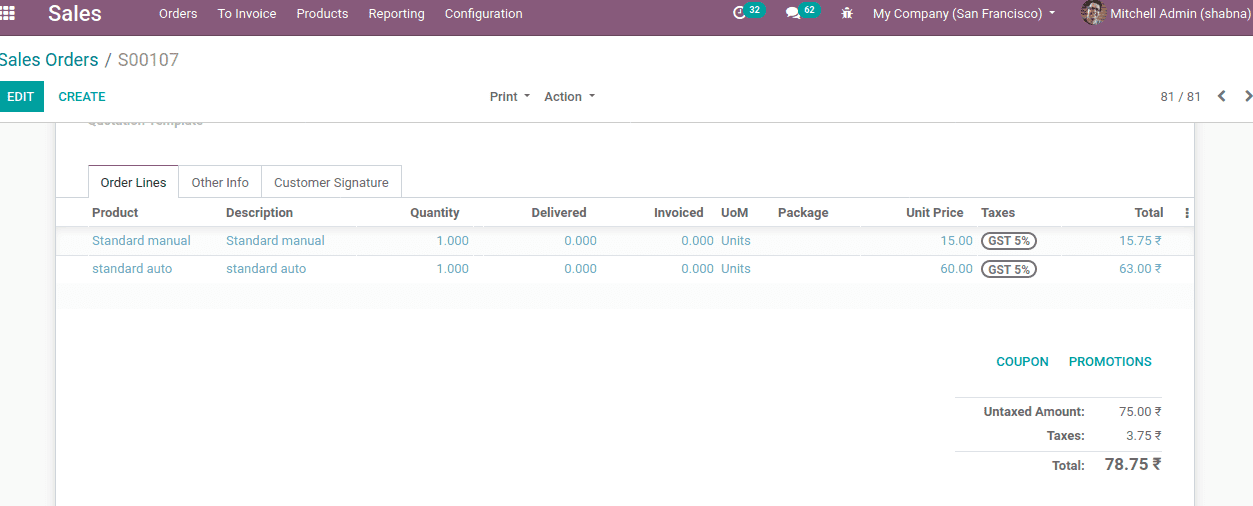Click the debug bug icon
Screen dimensions: 1253x506
pyautogui.click(x=847, y=14)
